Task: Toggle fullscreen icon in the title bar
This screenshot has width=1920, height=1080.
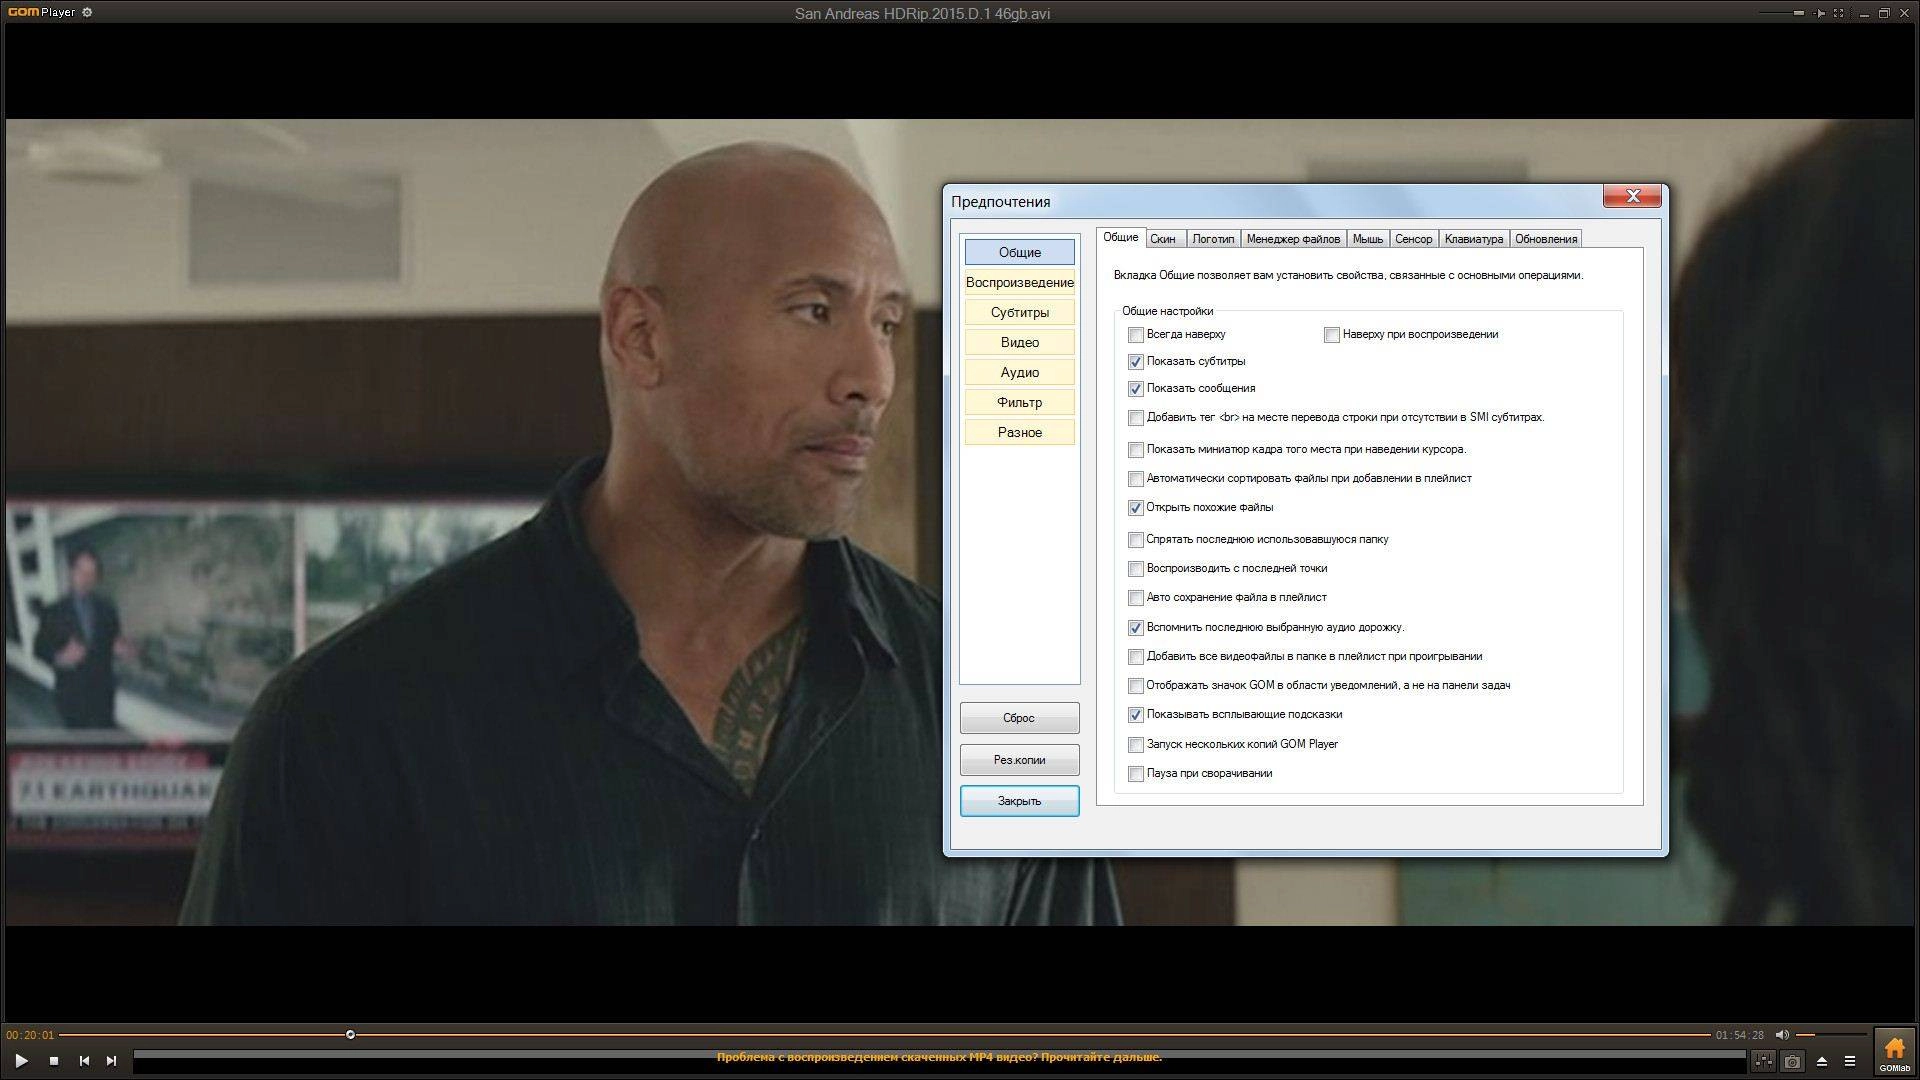Action: click(x=1838, y=13)
